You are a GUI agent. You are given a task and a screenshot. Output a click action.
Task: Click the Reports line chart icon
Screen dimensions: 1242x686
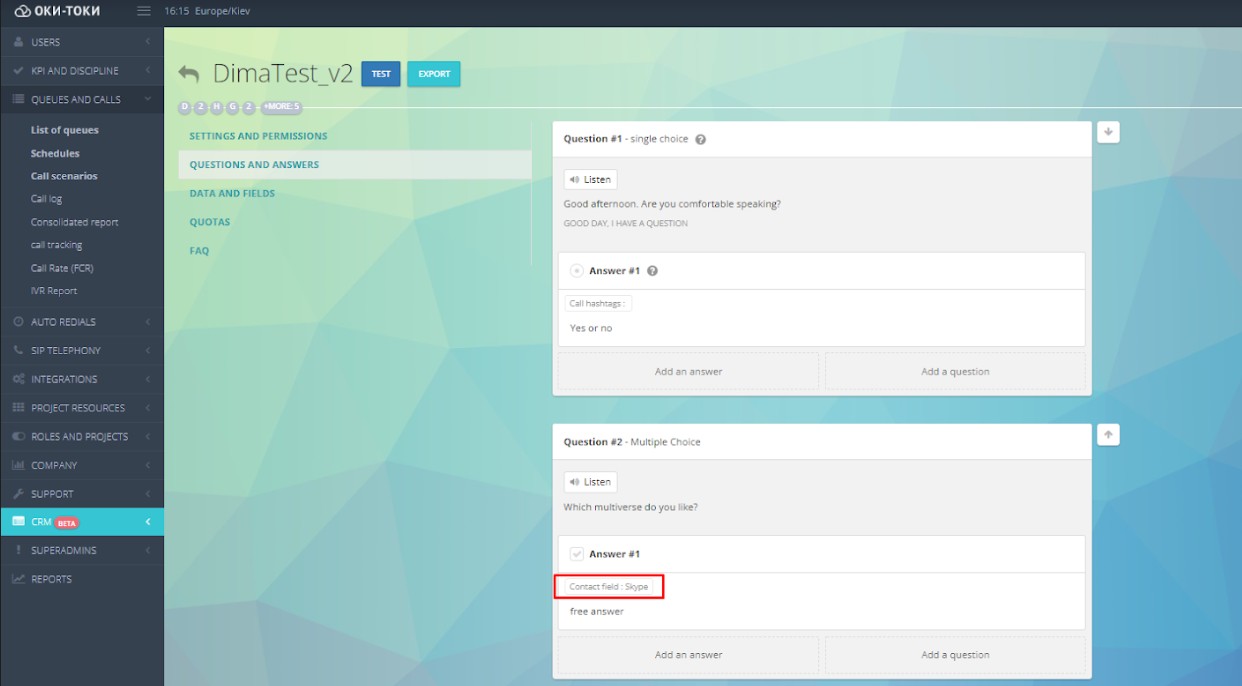pos(18,579)
